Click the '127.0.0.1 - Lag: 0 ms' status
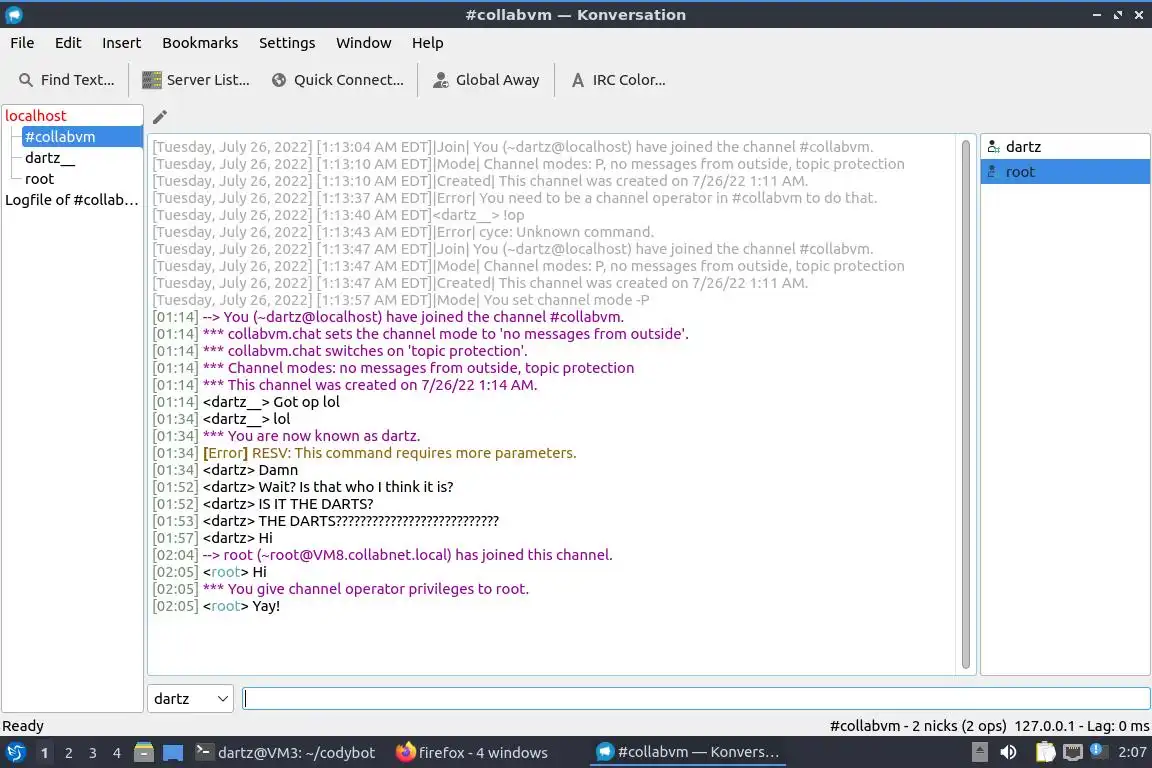 (1081, 726)
